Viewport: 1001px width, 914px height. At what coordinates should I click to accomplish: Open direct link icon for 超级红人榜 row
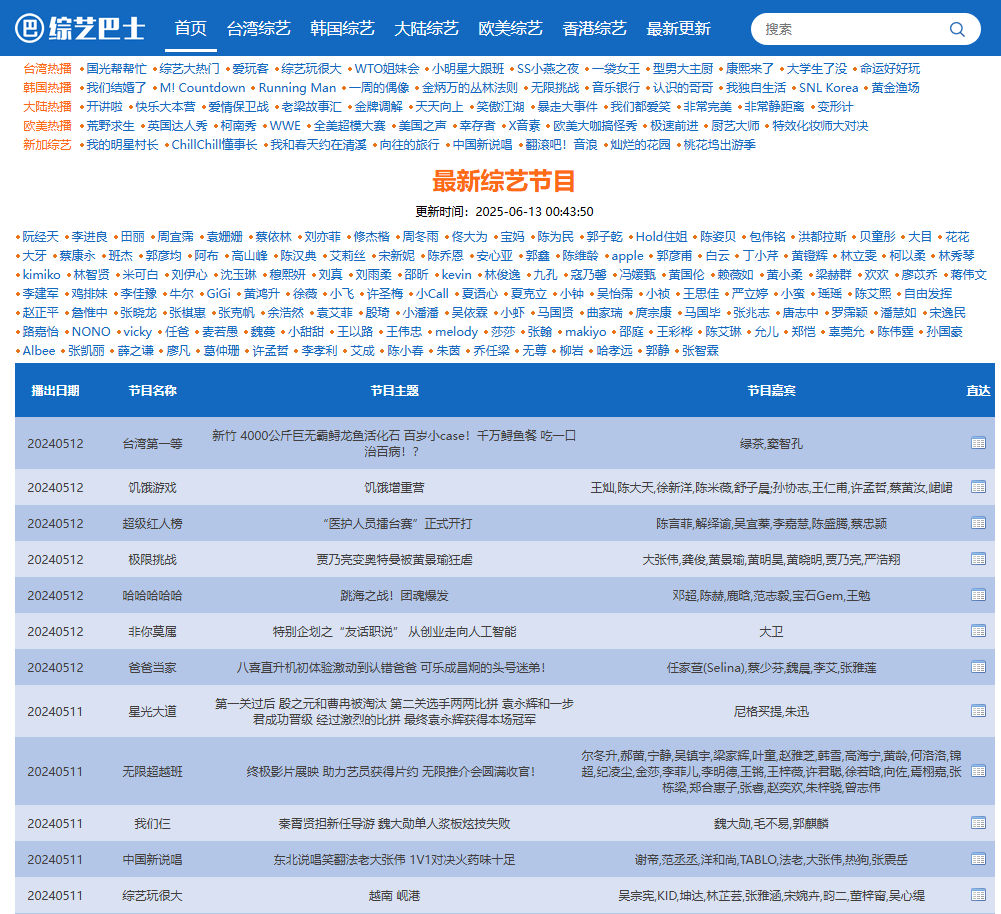point(978,523)
